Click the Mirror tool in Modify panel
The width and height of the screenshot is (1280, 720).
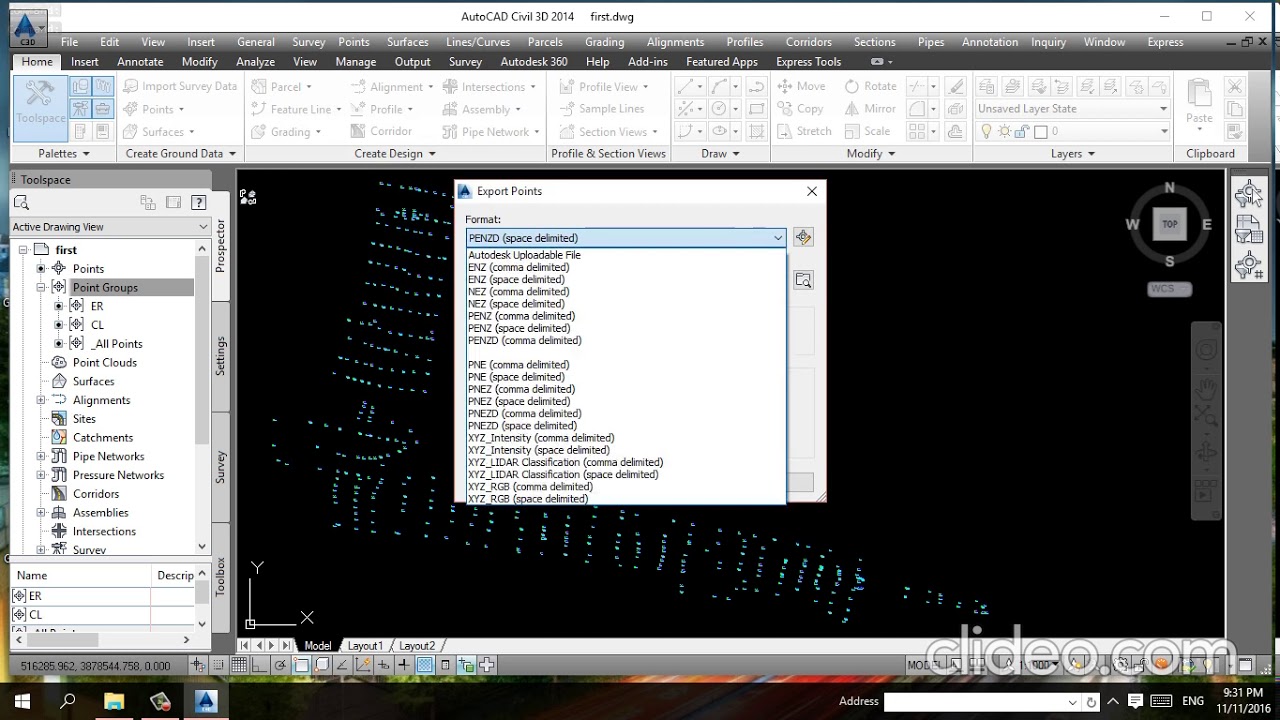click(870, 109)
